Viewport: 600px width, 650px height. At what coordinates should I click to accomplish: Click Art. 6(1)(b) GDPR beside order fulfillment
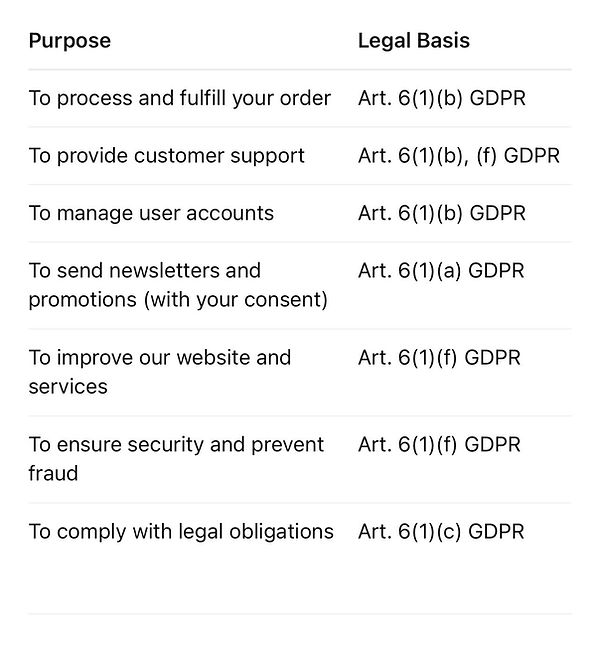[442, 99]
